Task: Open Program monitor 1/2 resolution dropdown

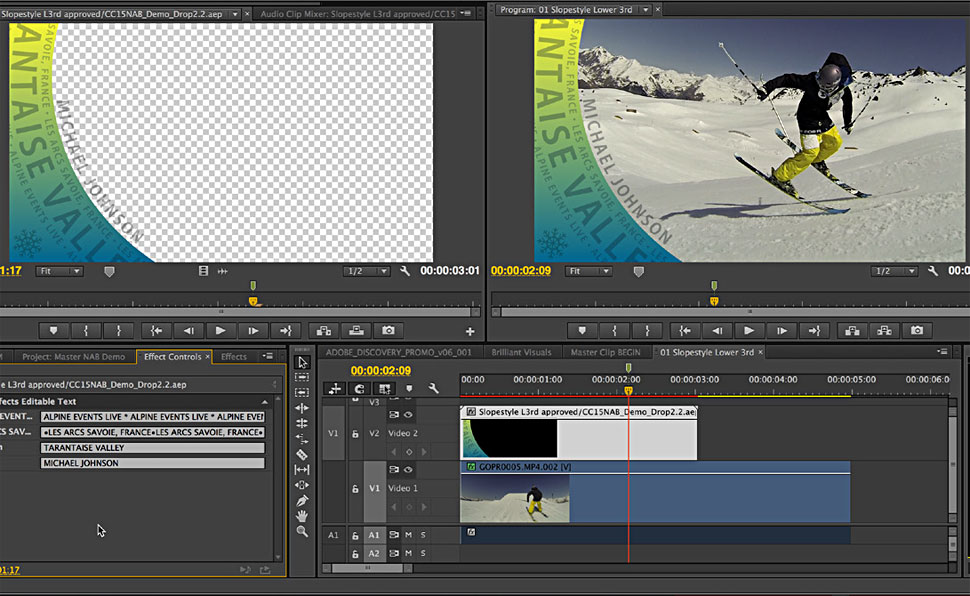Action: 894,271
